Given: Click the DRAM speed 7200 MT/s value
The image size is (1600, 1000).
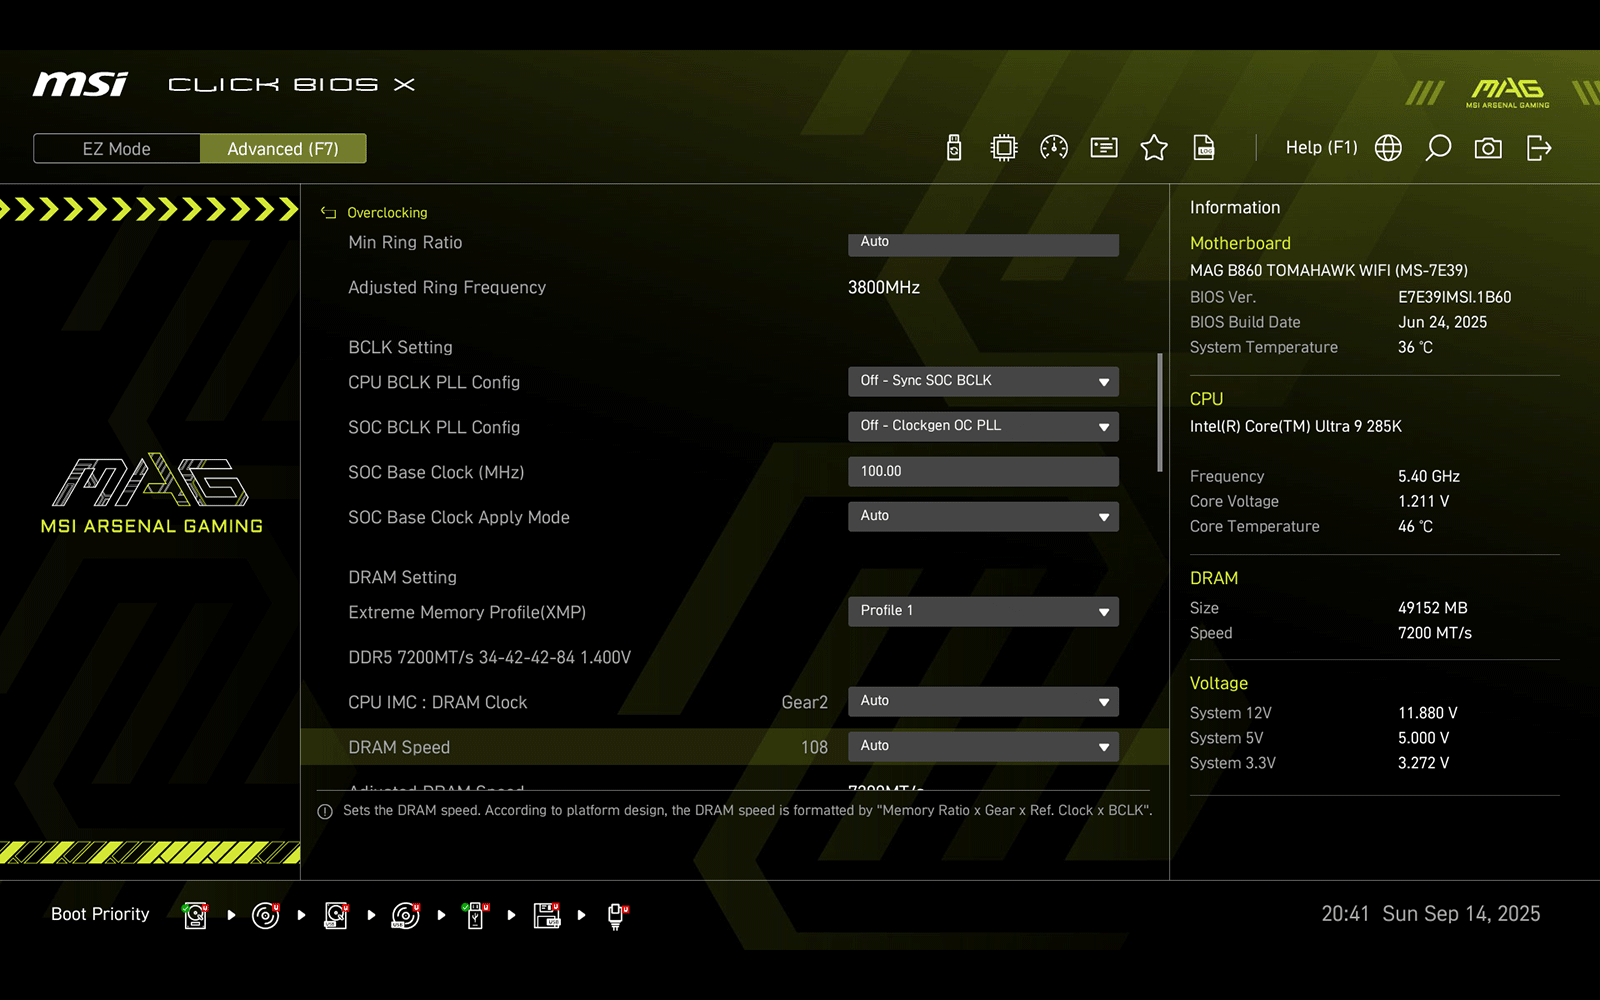Looking at the screenshot, I should [1435, 633].
